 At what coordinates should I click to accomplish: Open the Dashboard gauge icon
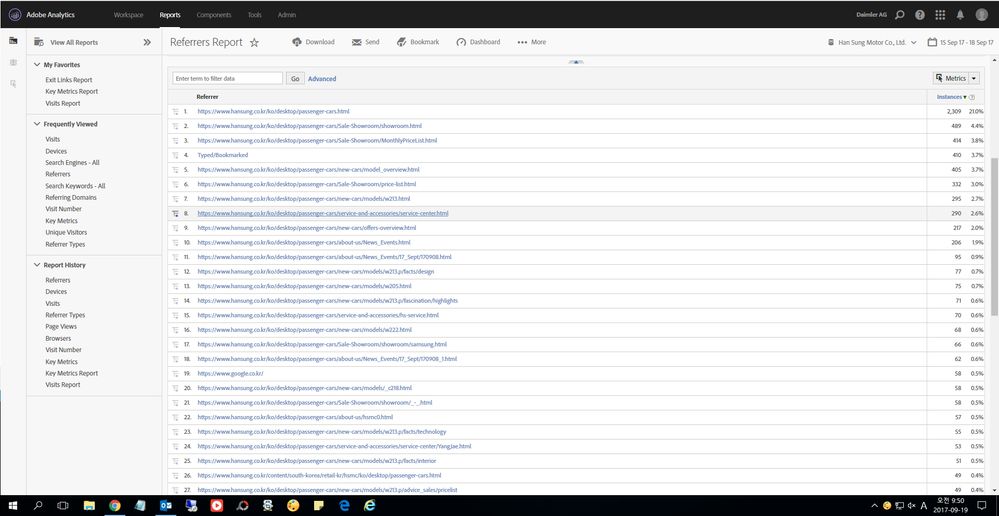(x=461, y=42)
